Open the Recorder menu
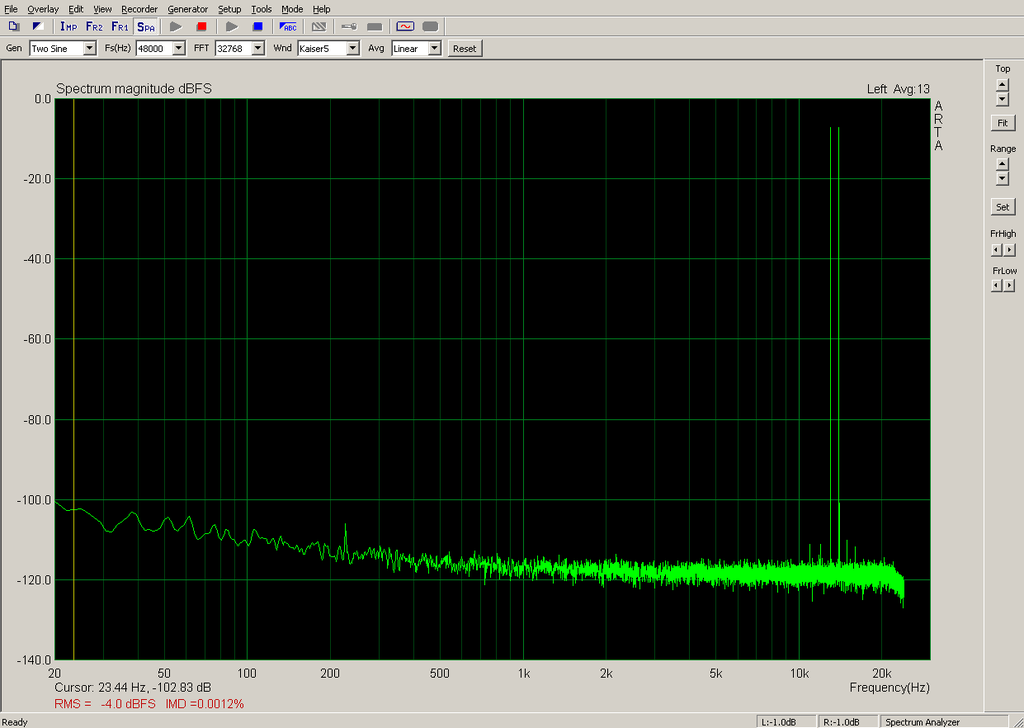Viewport: 1024px width, 728px height. 140,9
